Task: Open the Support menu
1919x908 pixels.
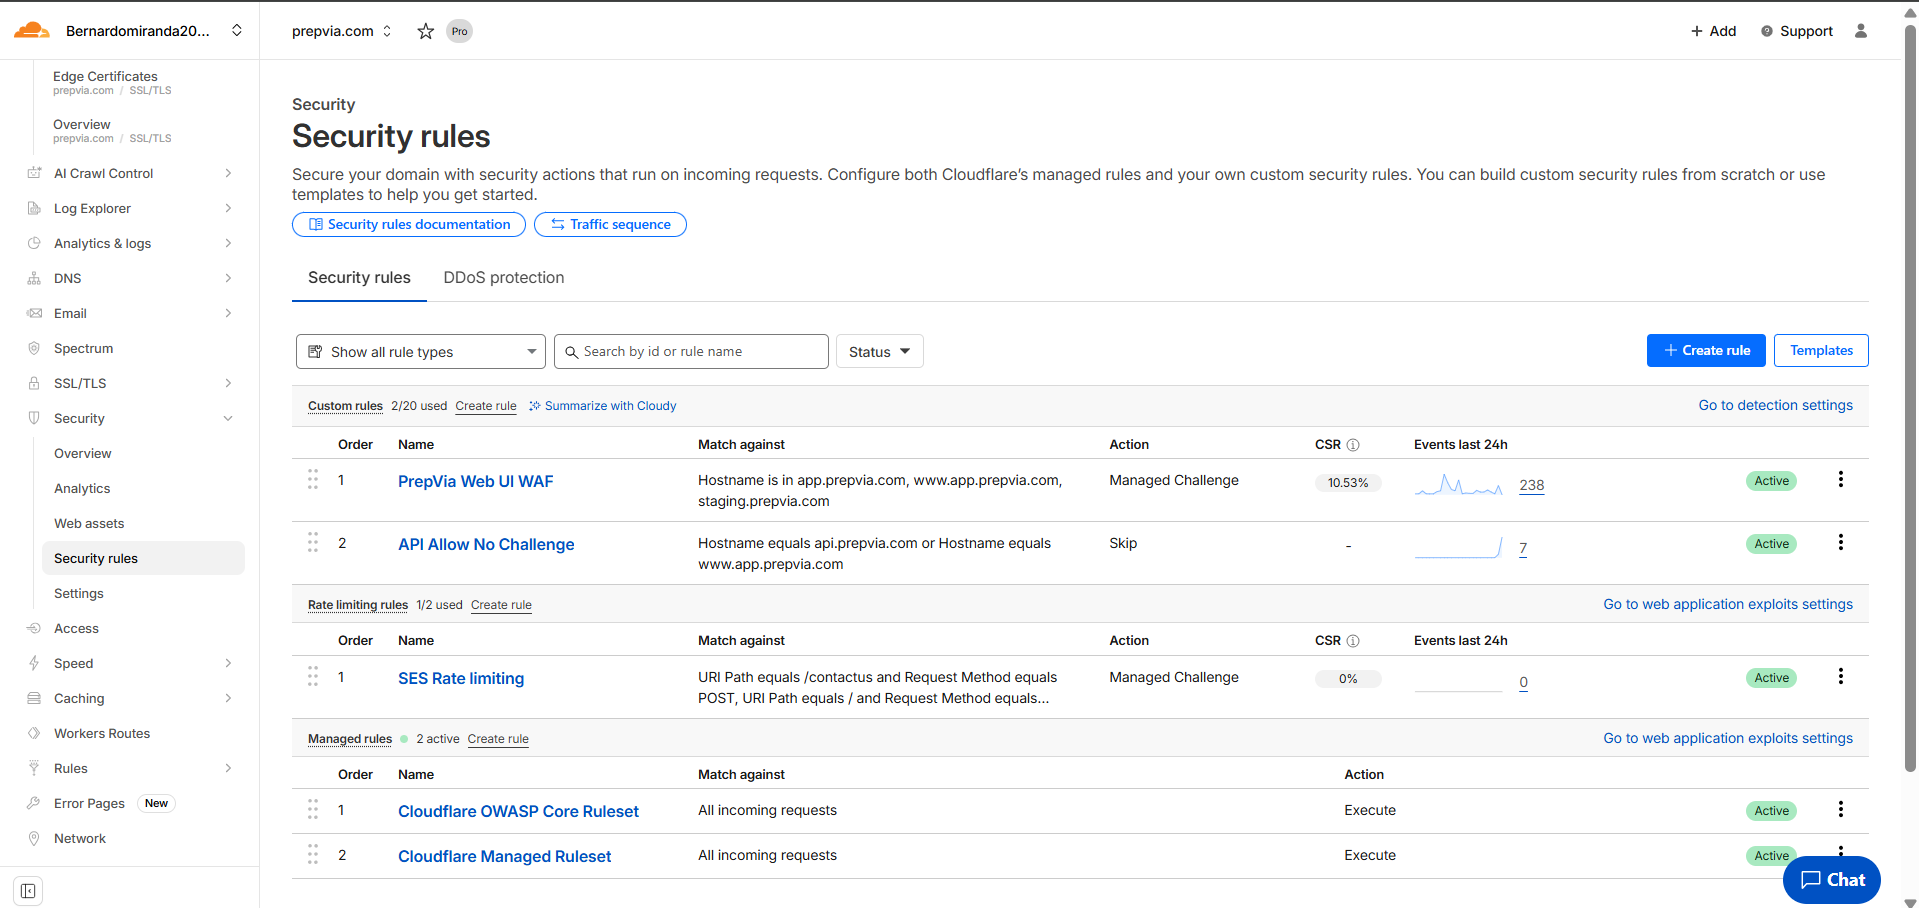Action: point(1797,31)
